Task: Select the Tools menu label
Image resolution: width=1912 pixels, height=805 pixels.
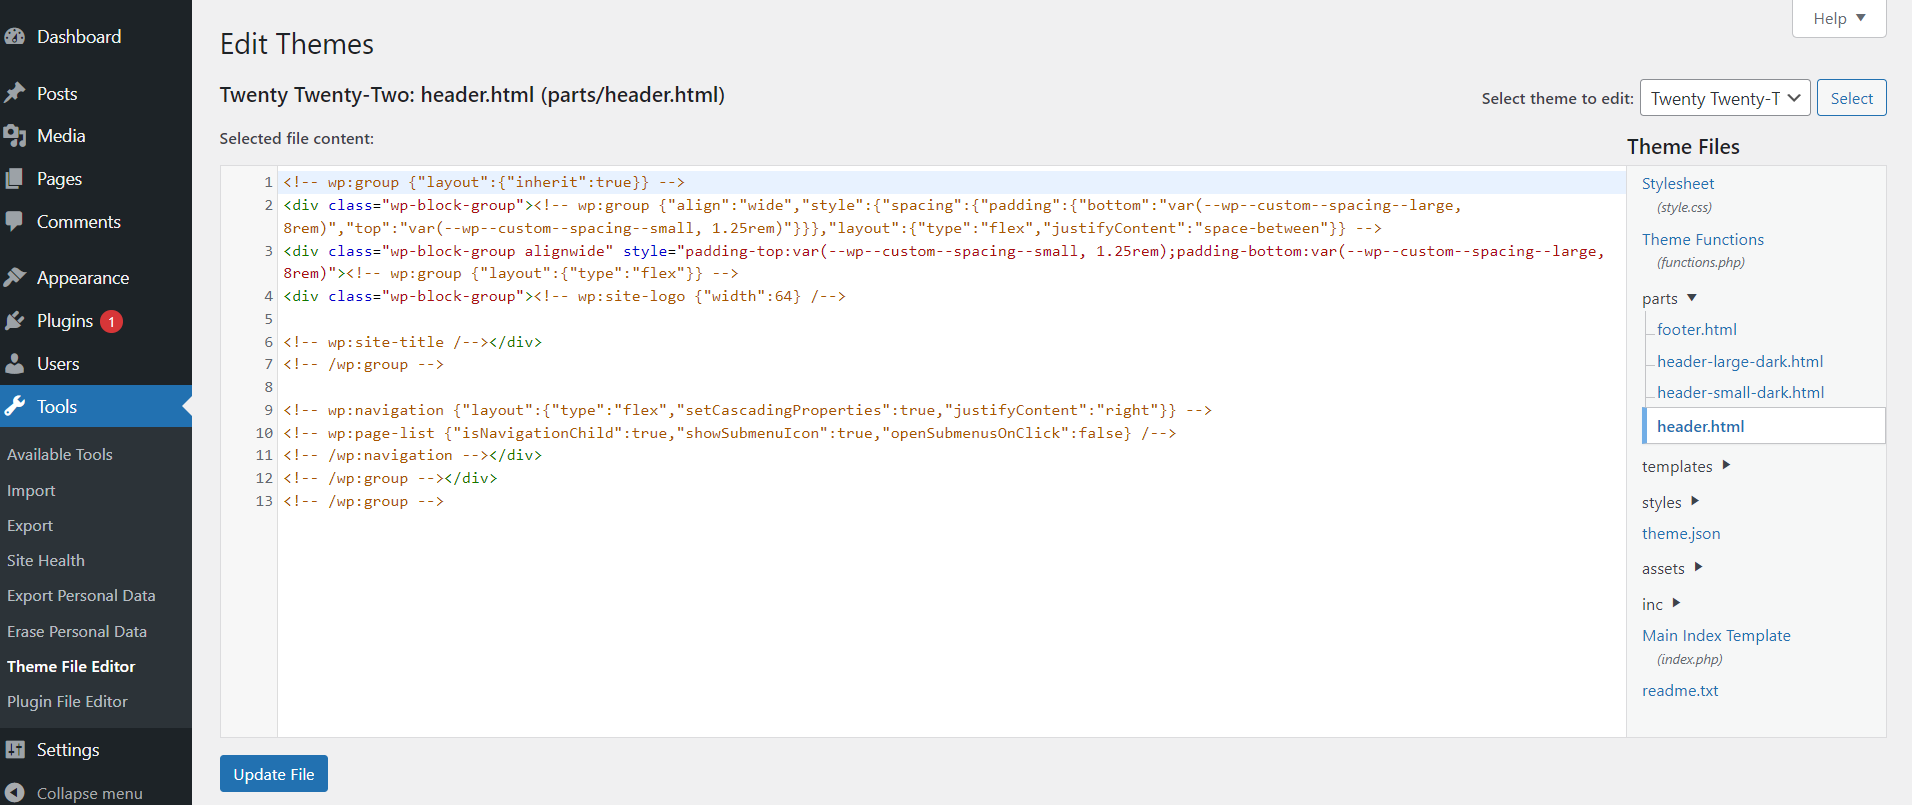Action: (57, 407)
